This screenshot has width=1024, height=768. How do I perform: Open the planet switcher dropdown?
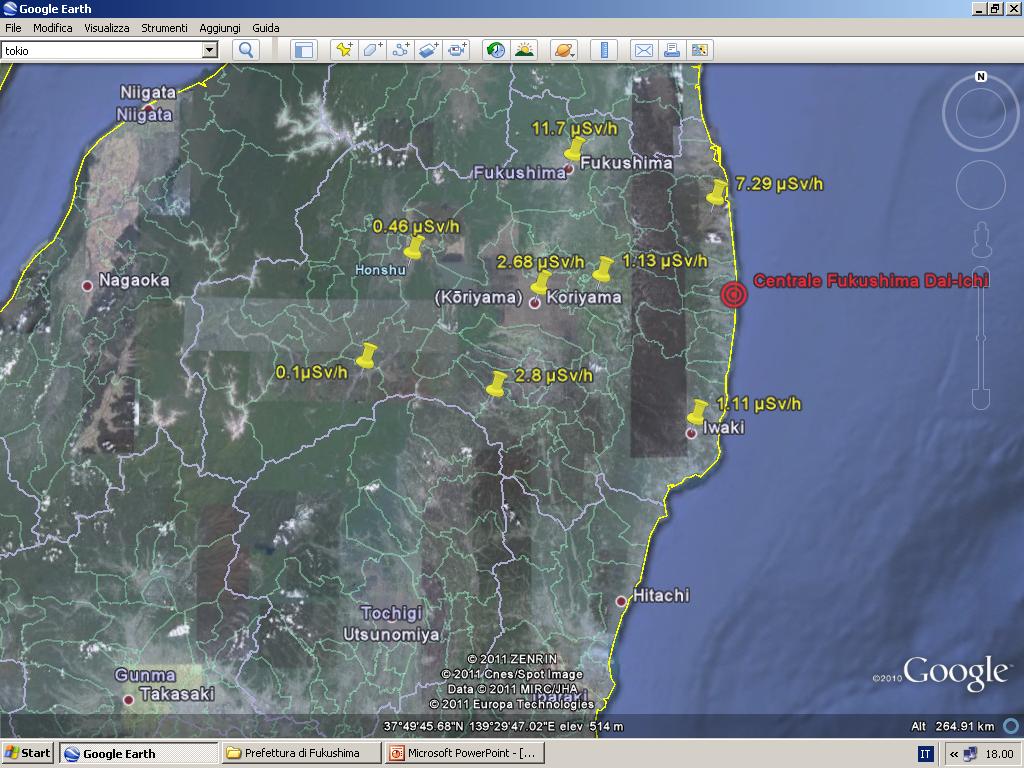pyautogui.click(x=564, y=50)
